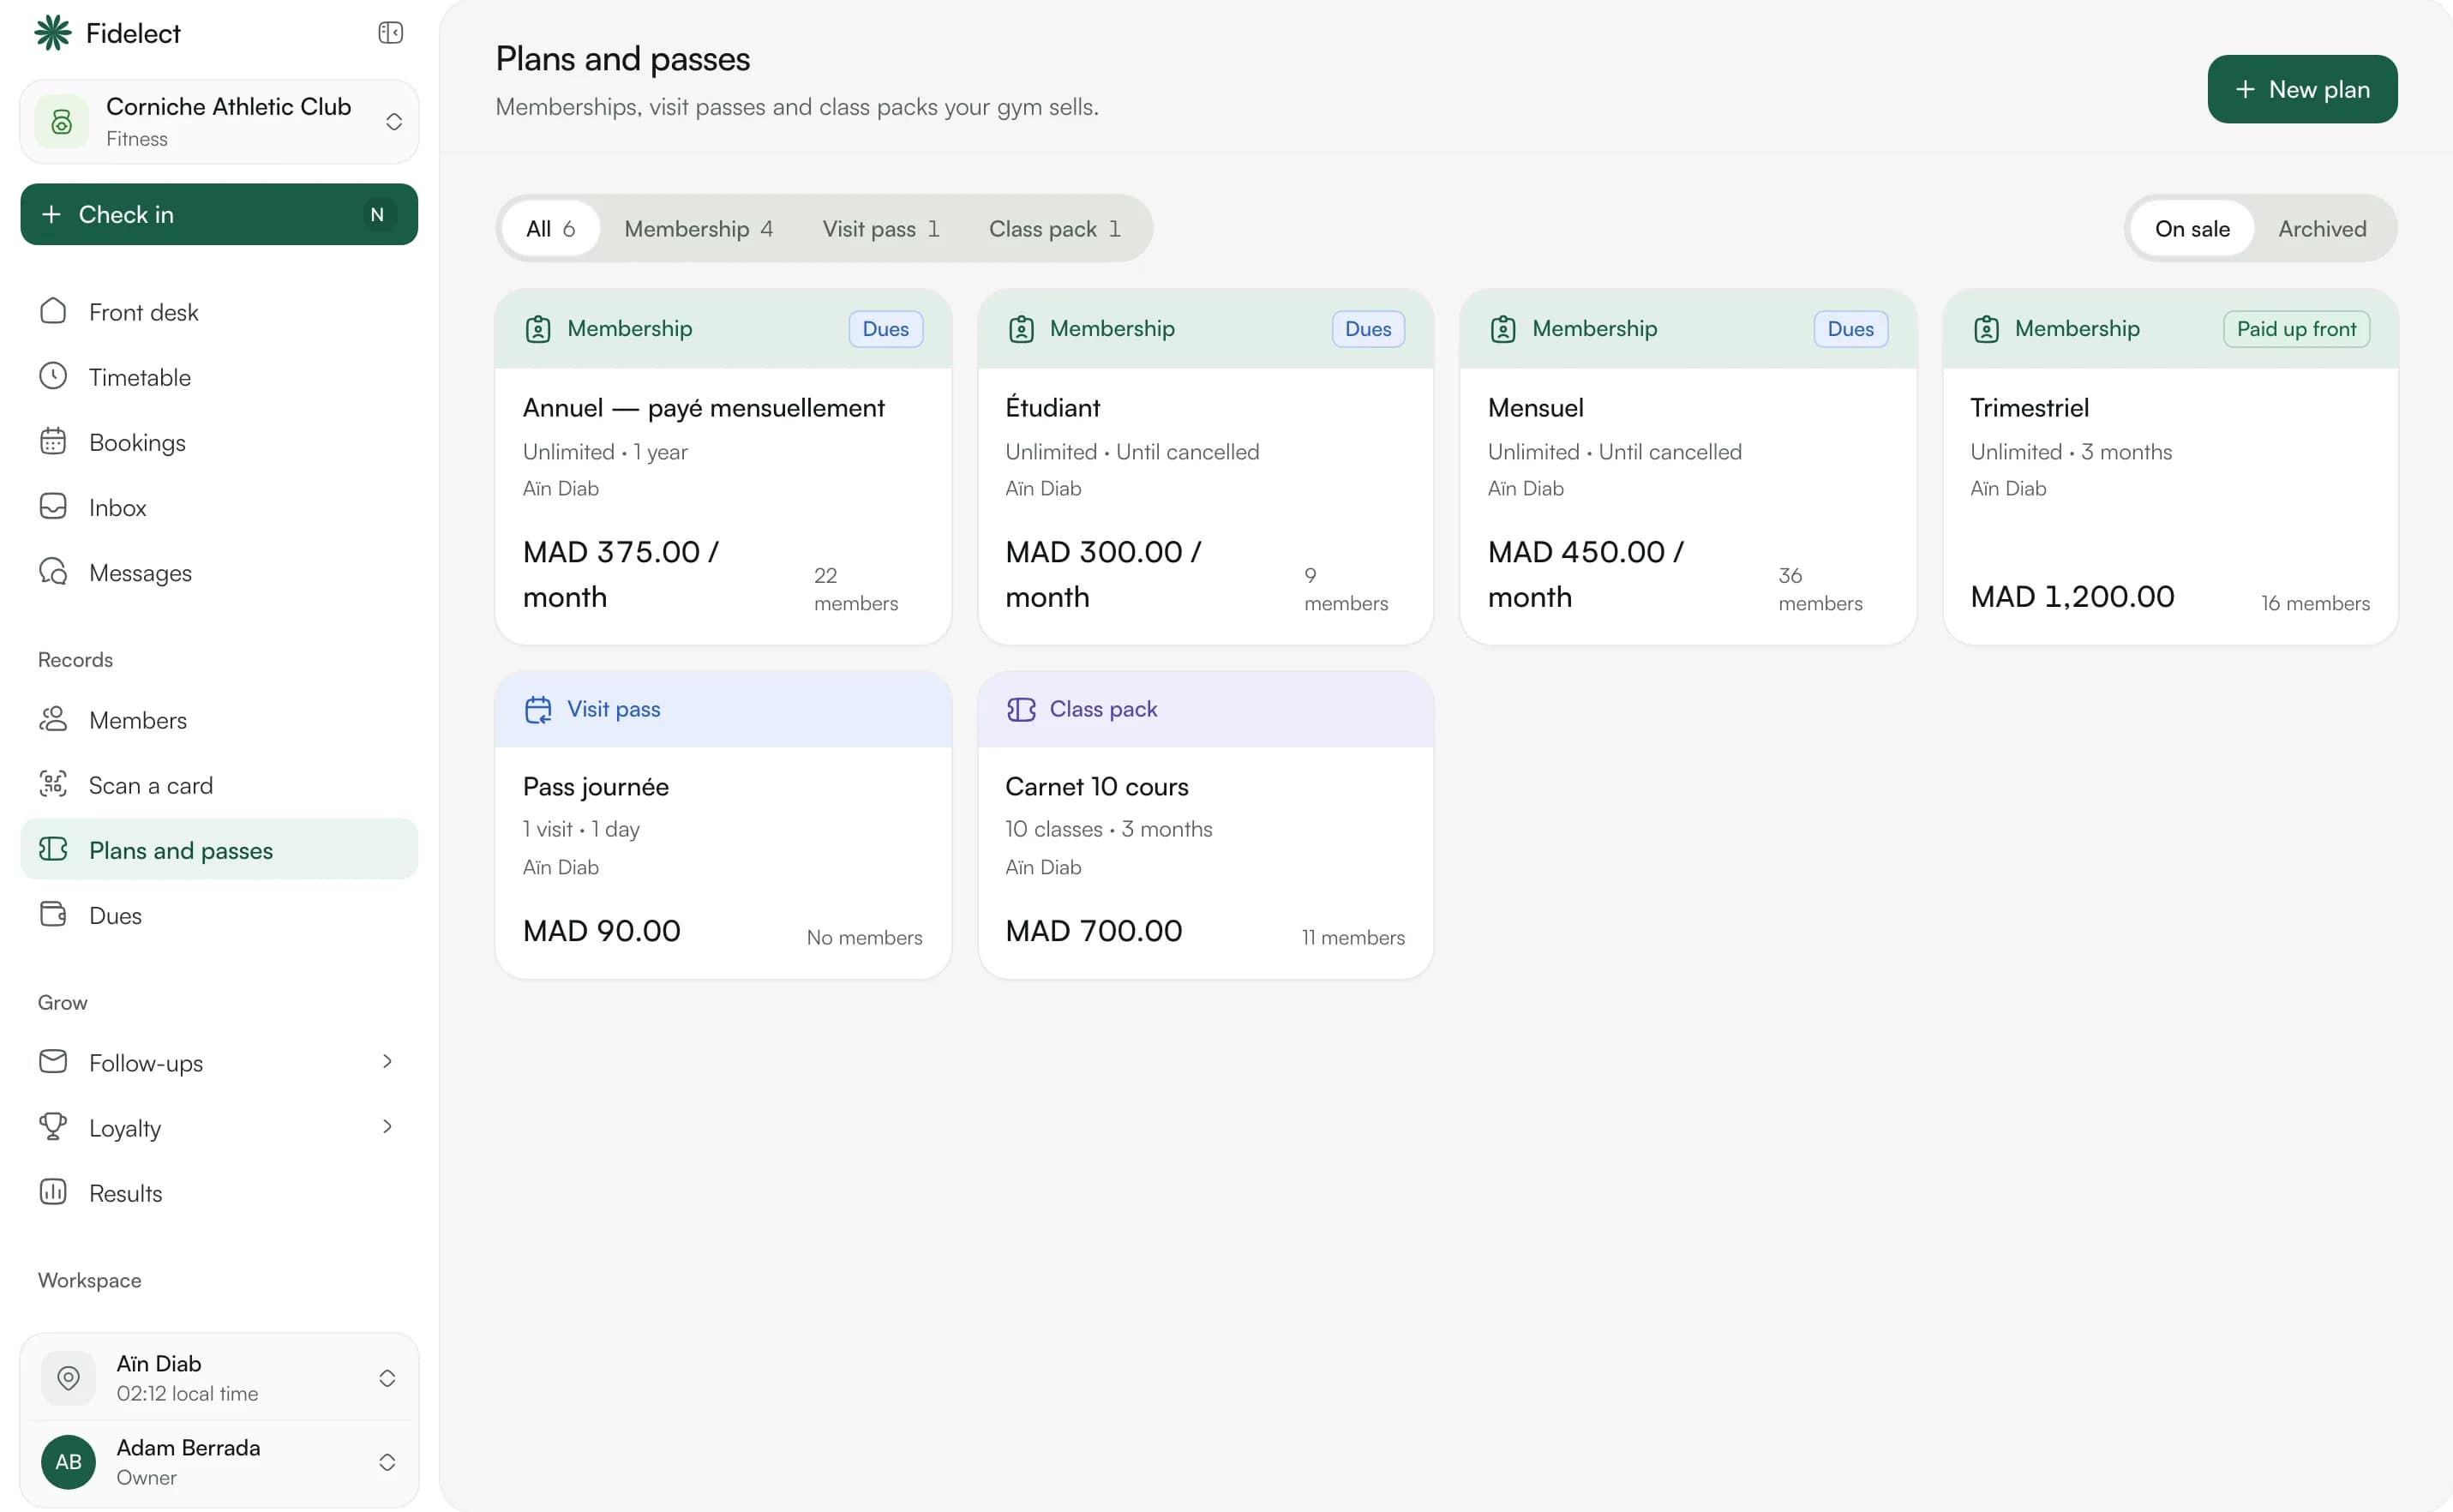Click the Bookings calendar icon
This screenshot has height=1512, width=2453.
[x=53, y=441]
